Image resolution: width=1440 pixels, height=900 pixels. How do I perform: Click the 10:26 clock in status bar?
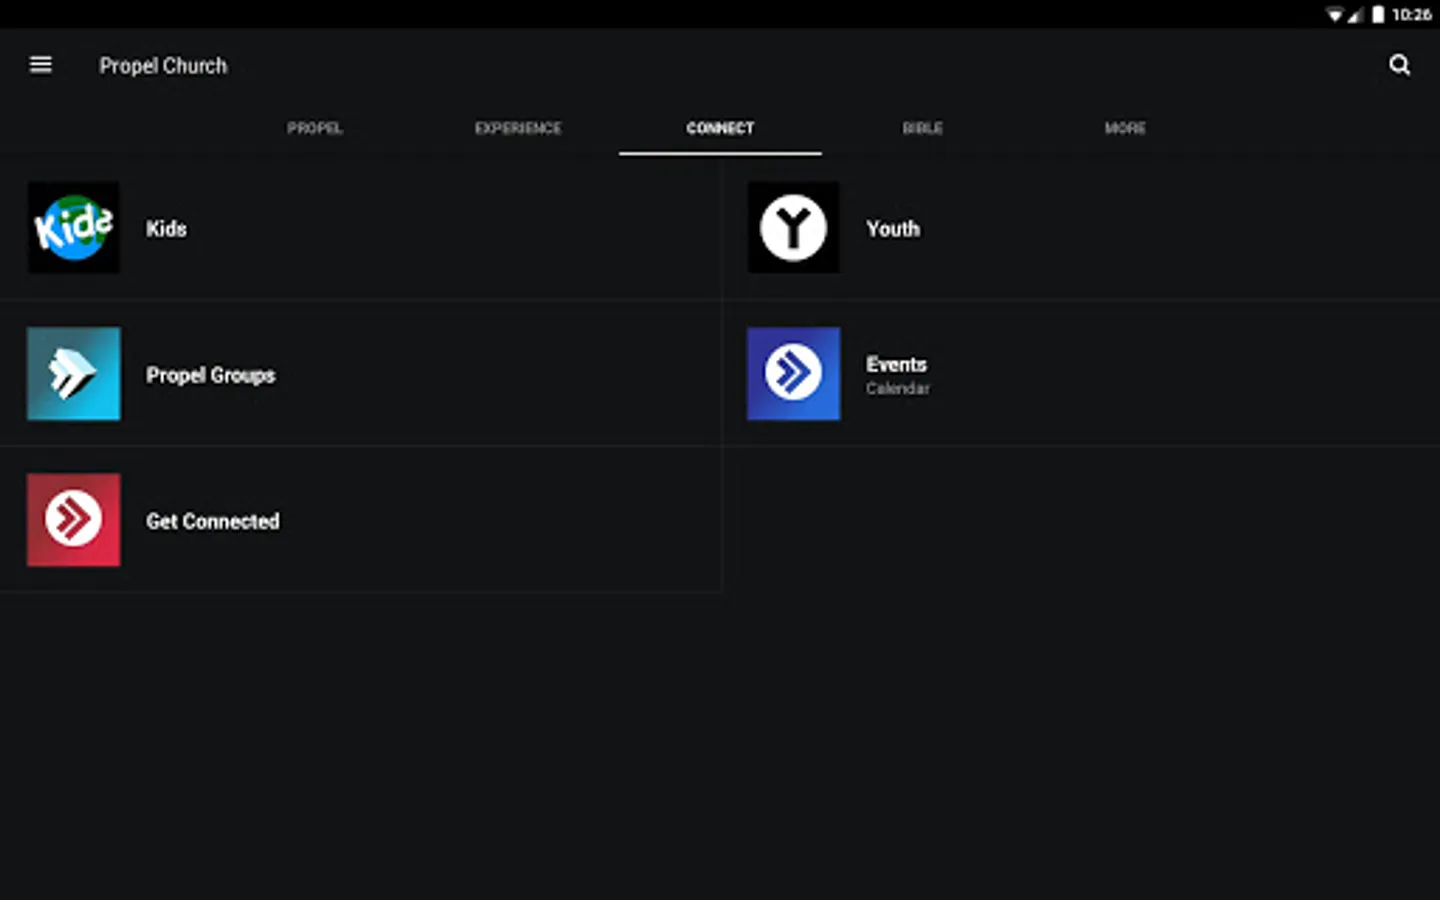click(1411, 14)
